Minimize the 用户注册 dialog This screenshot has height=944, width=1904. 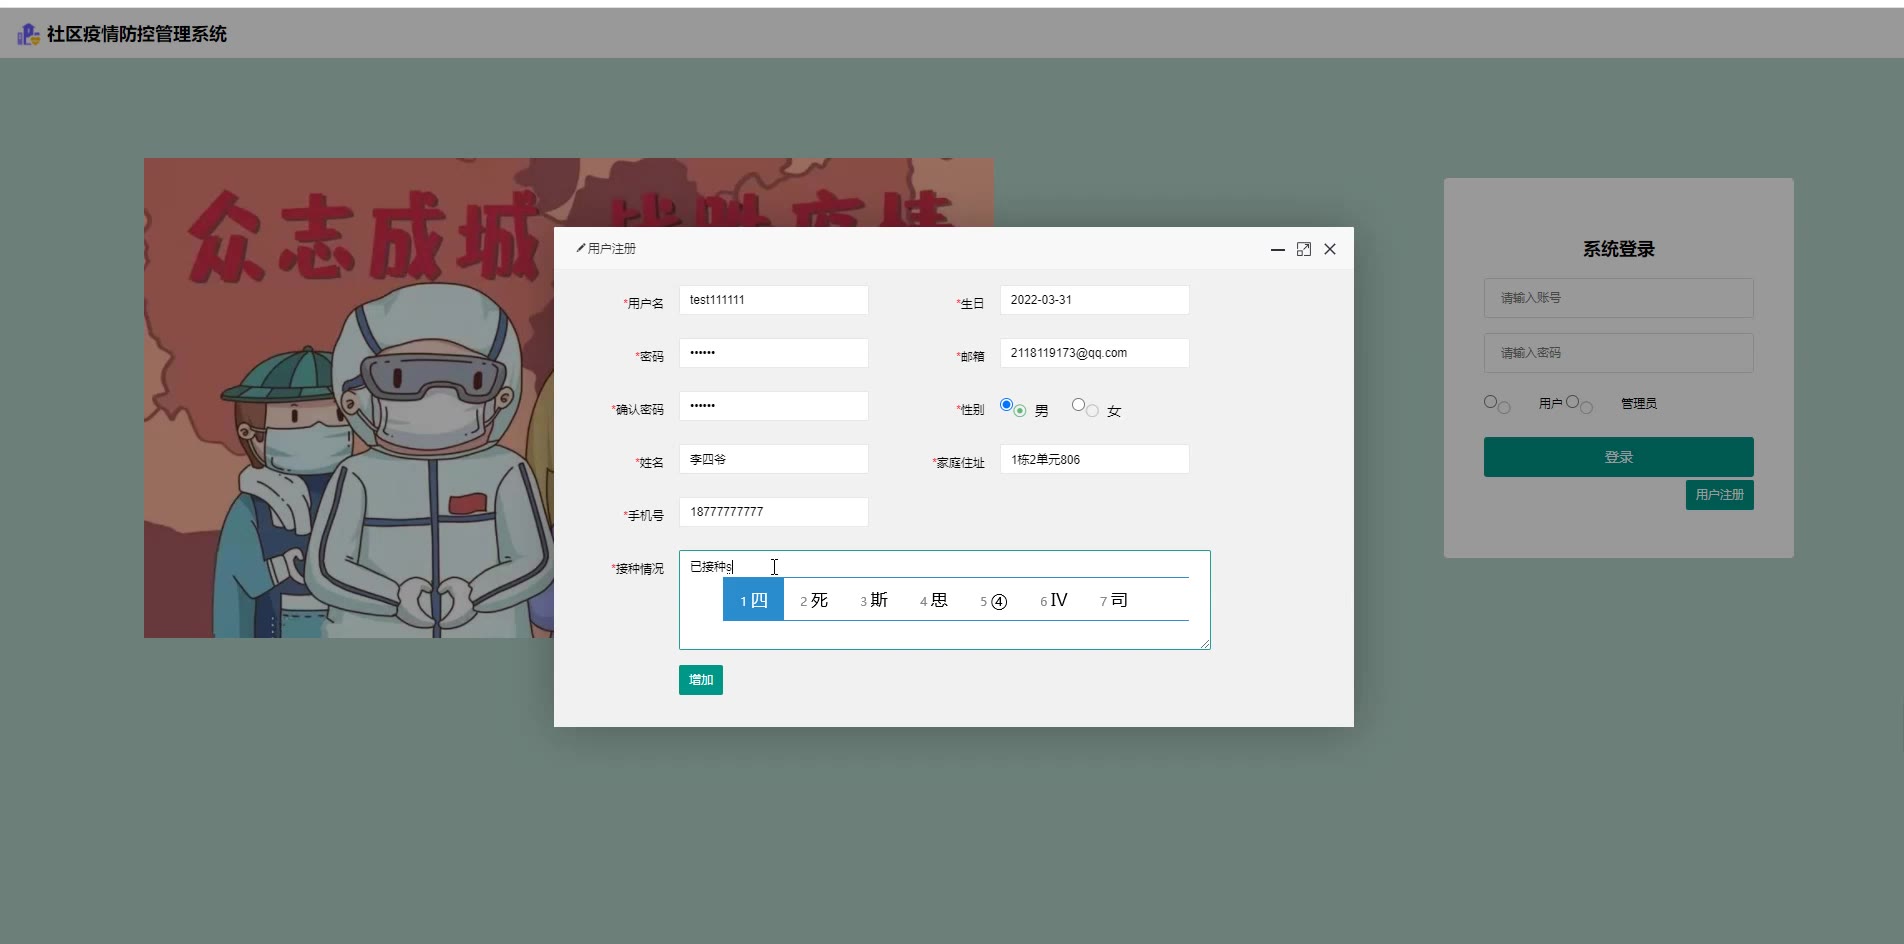[1278, 249]
